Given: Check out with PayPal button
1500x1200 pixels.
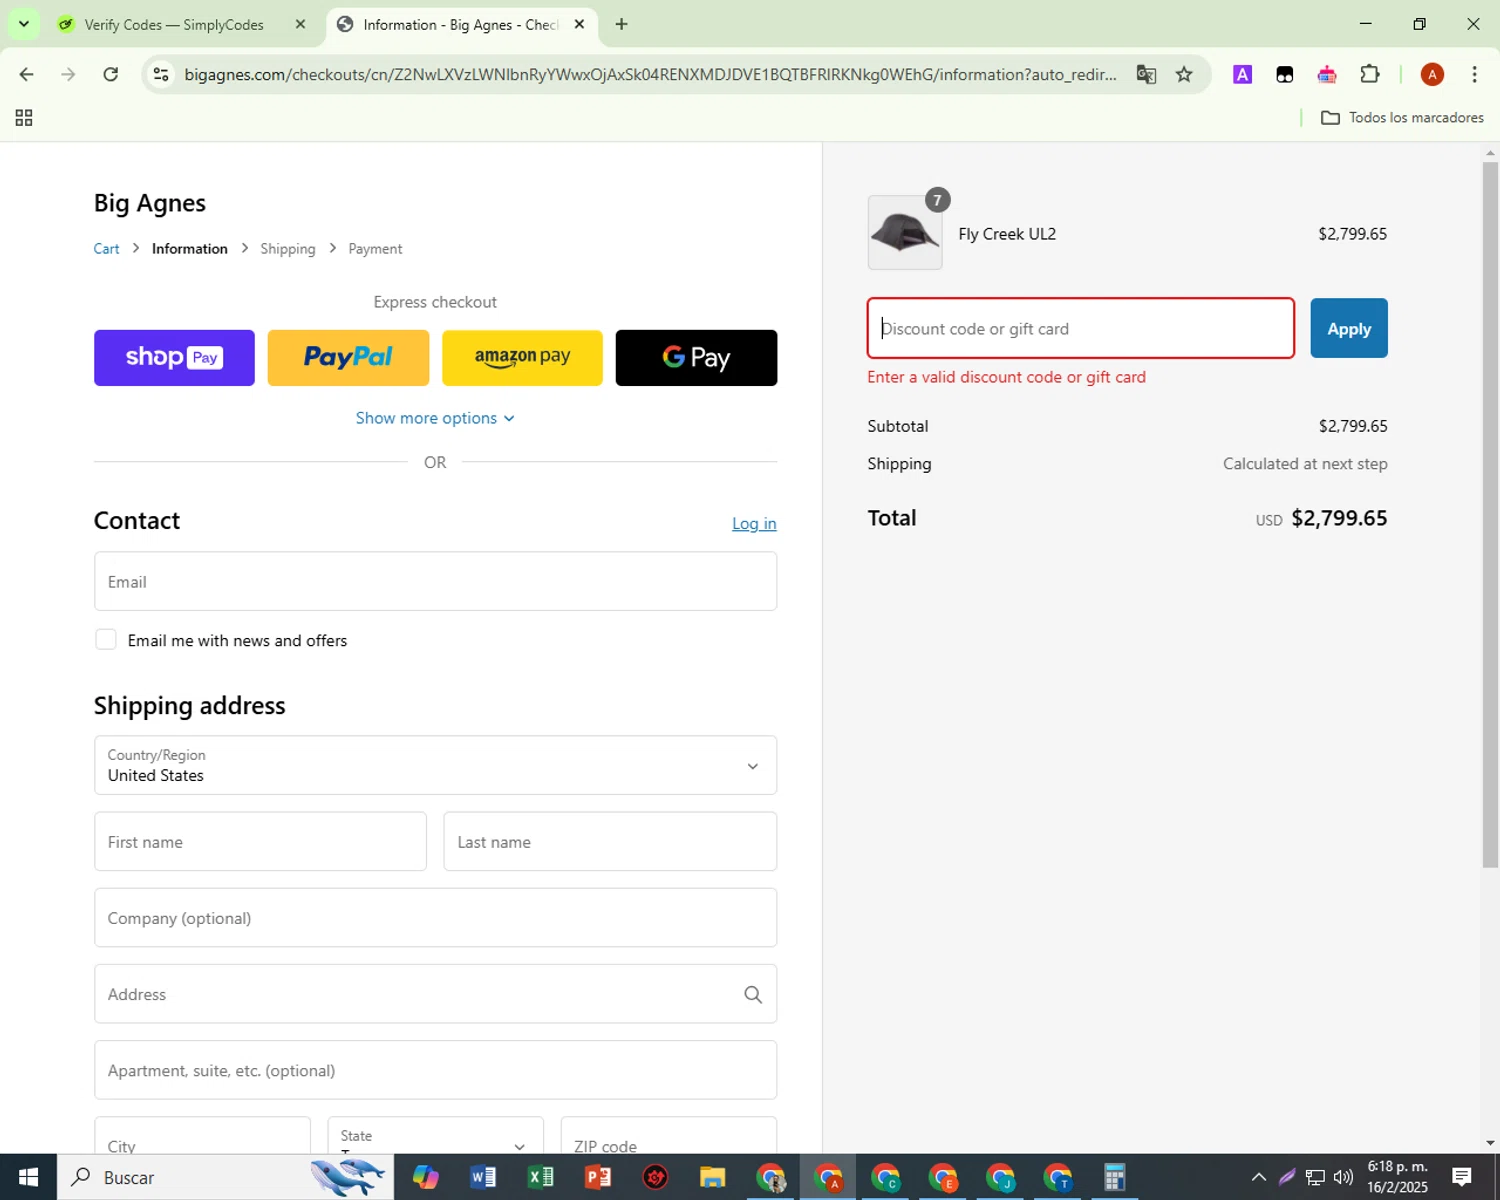Looking at the screenshot, I should click(348, 358).
